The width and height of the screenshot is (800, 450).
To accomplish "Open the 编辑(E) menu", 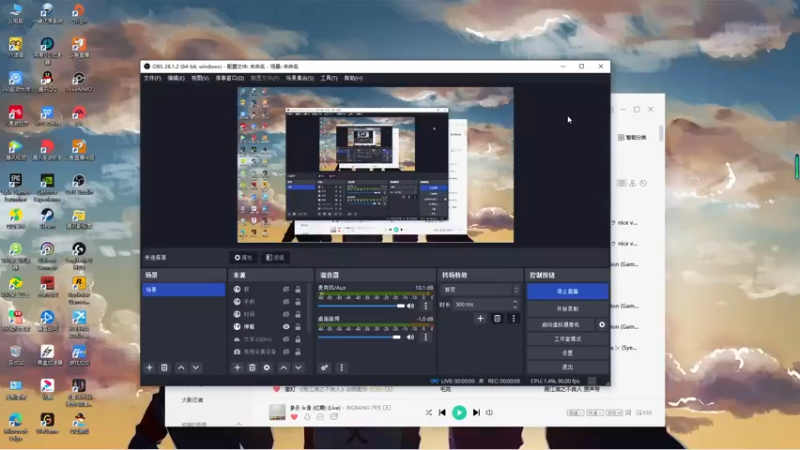I will pos(176,78).
